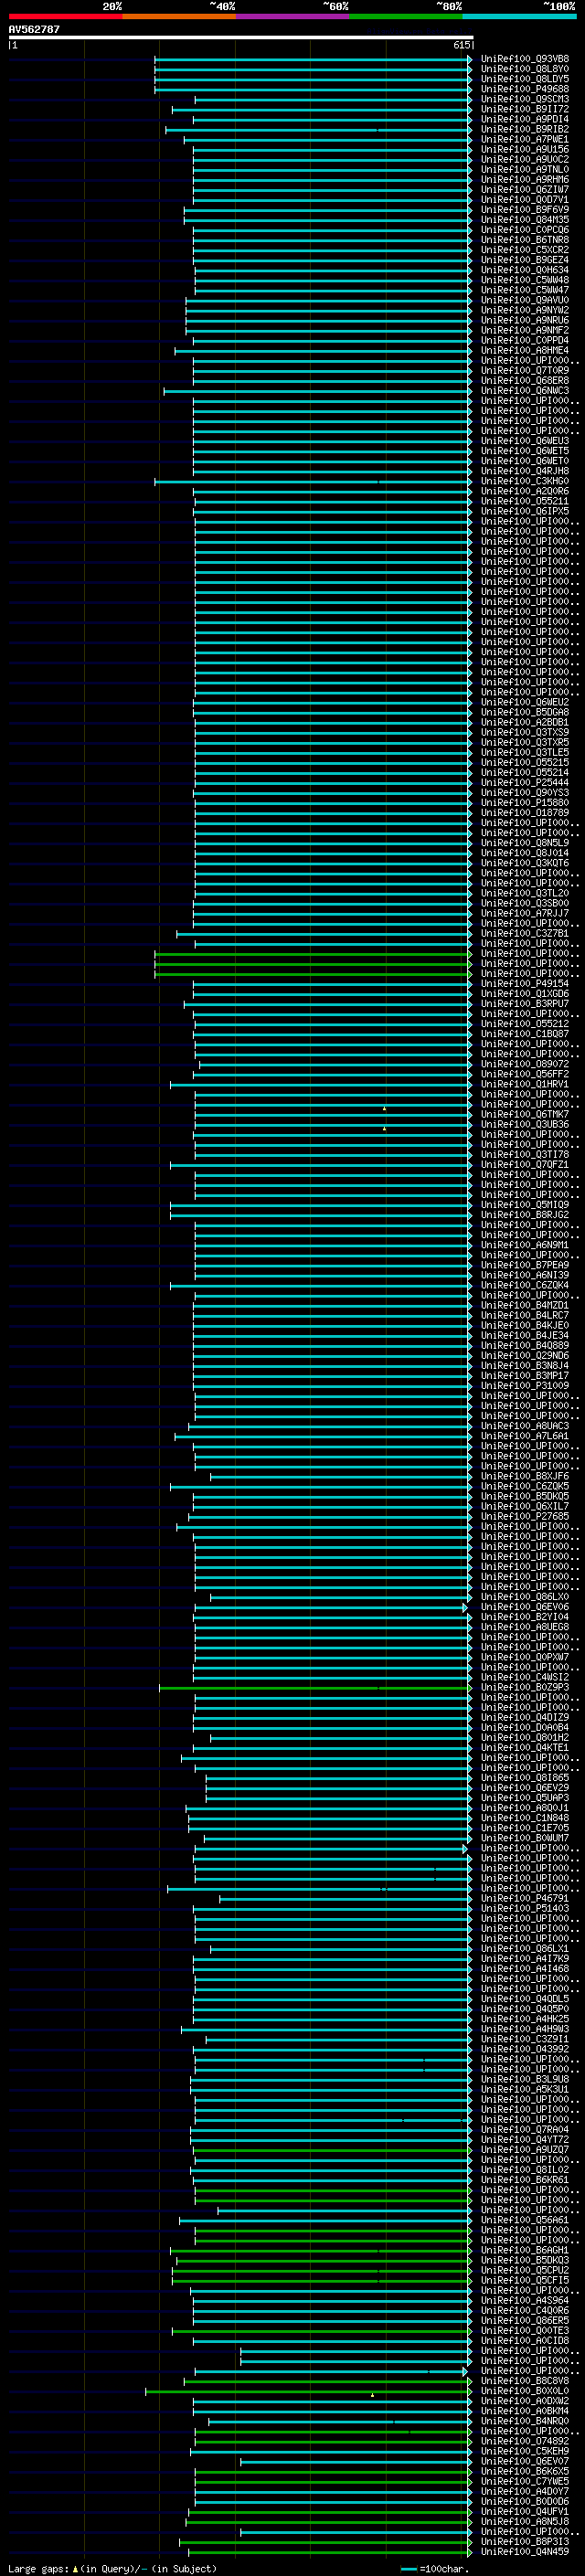Select hit label UniRef100_Q9SCM3

(525, 99)
